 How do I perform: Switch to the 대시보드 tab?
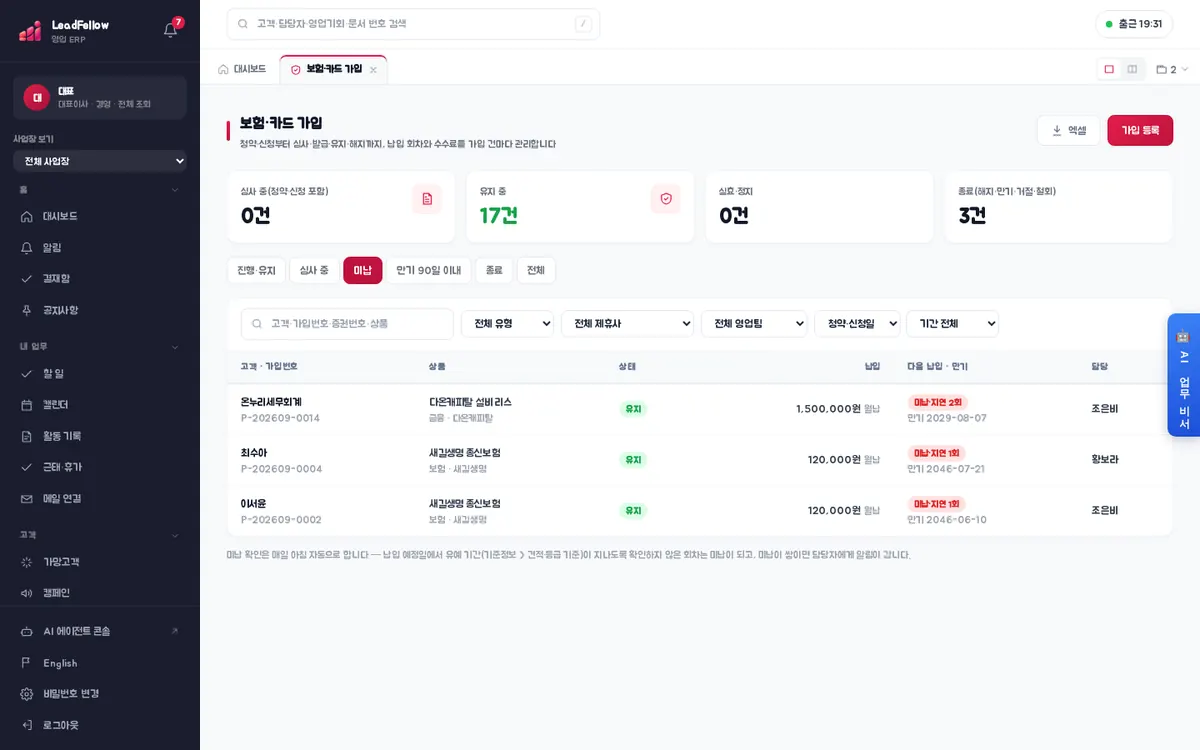[x=242, y=70]
